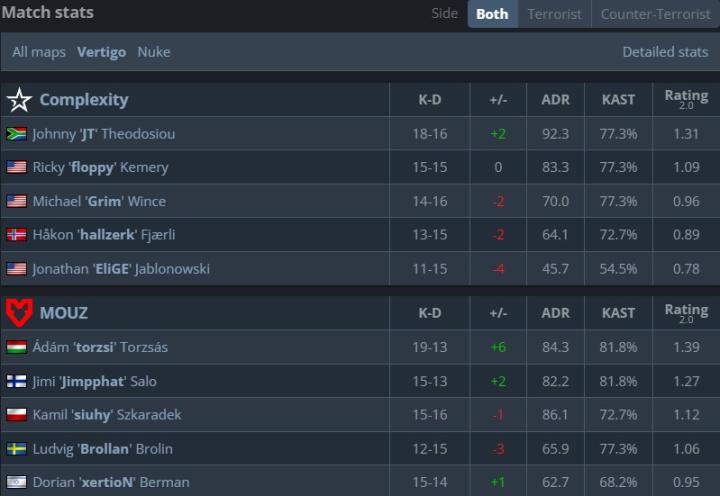Click the Swedish flag beside Brollan
The height and width of the screenshot is (496, 720).
16,449
